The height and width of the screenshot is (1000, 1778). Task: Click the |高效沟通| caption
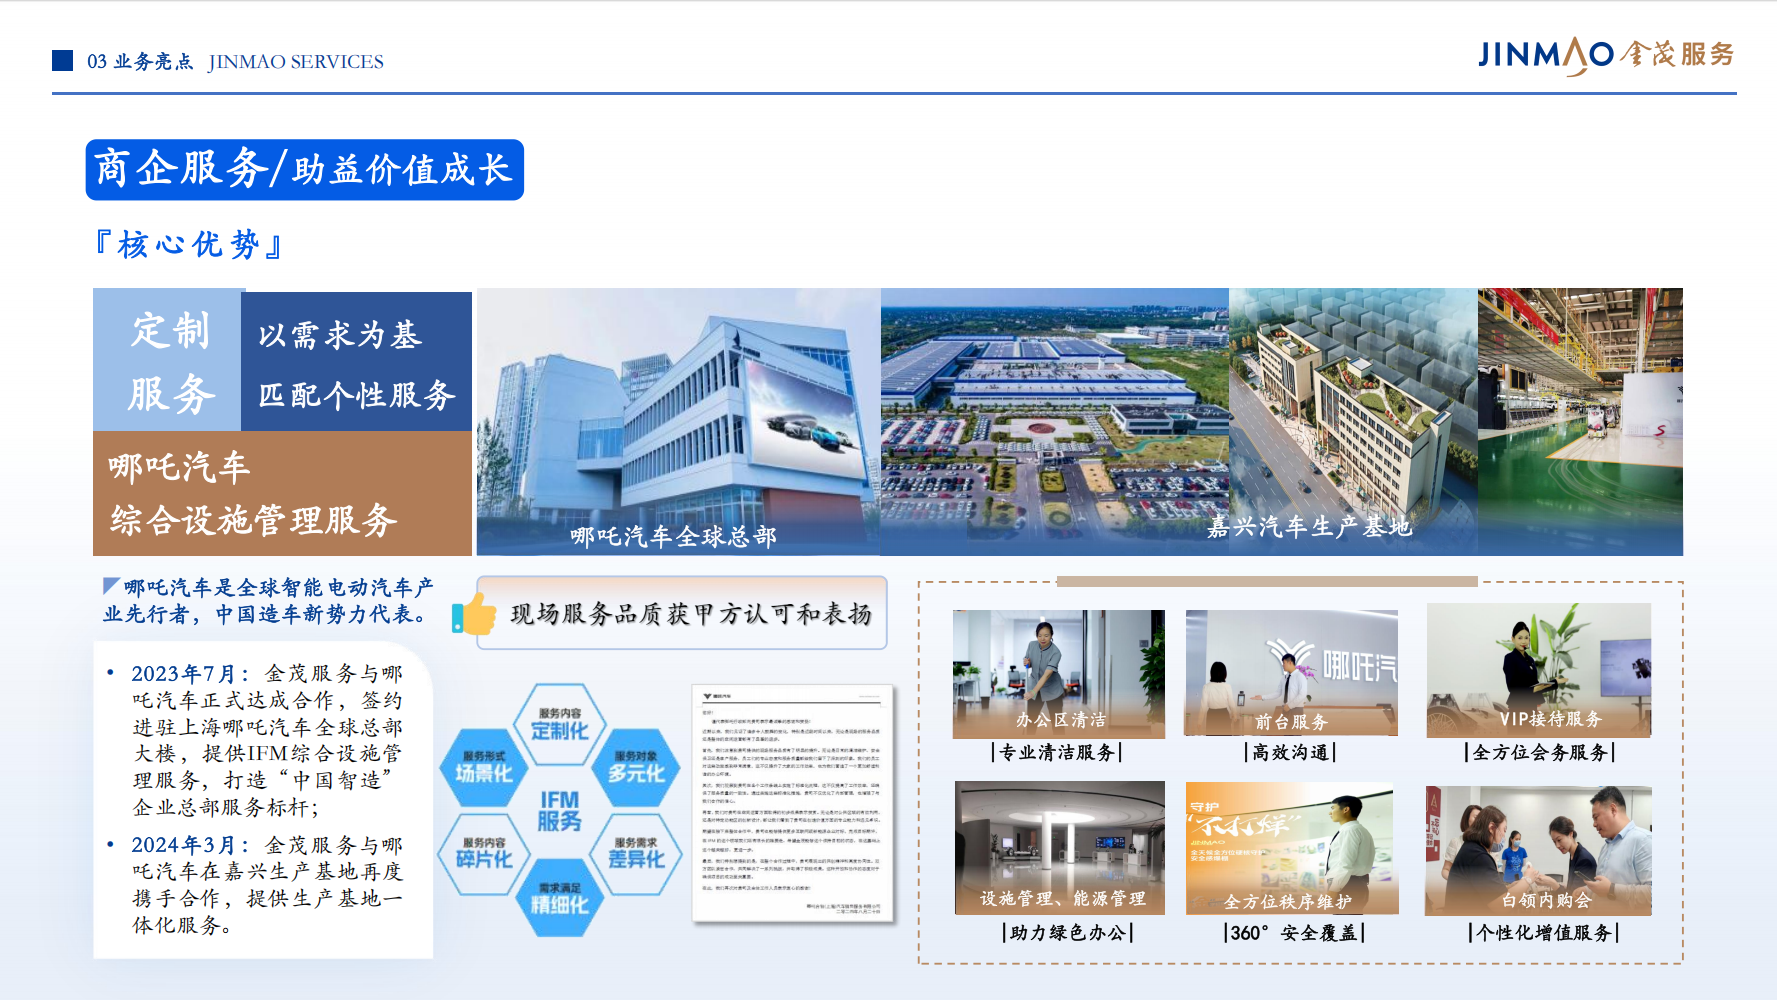pyautogui.click(x=1290, y=752)
